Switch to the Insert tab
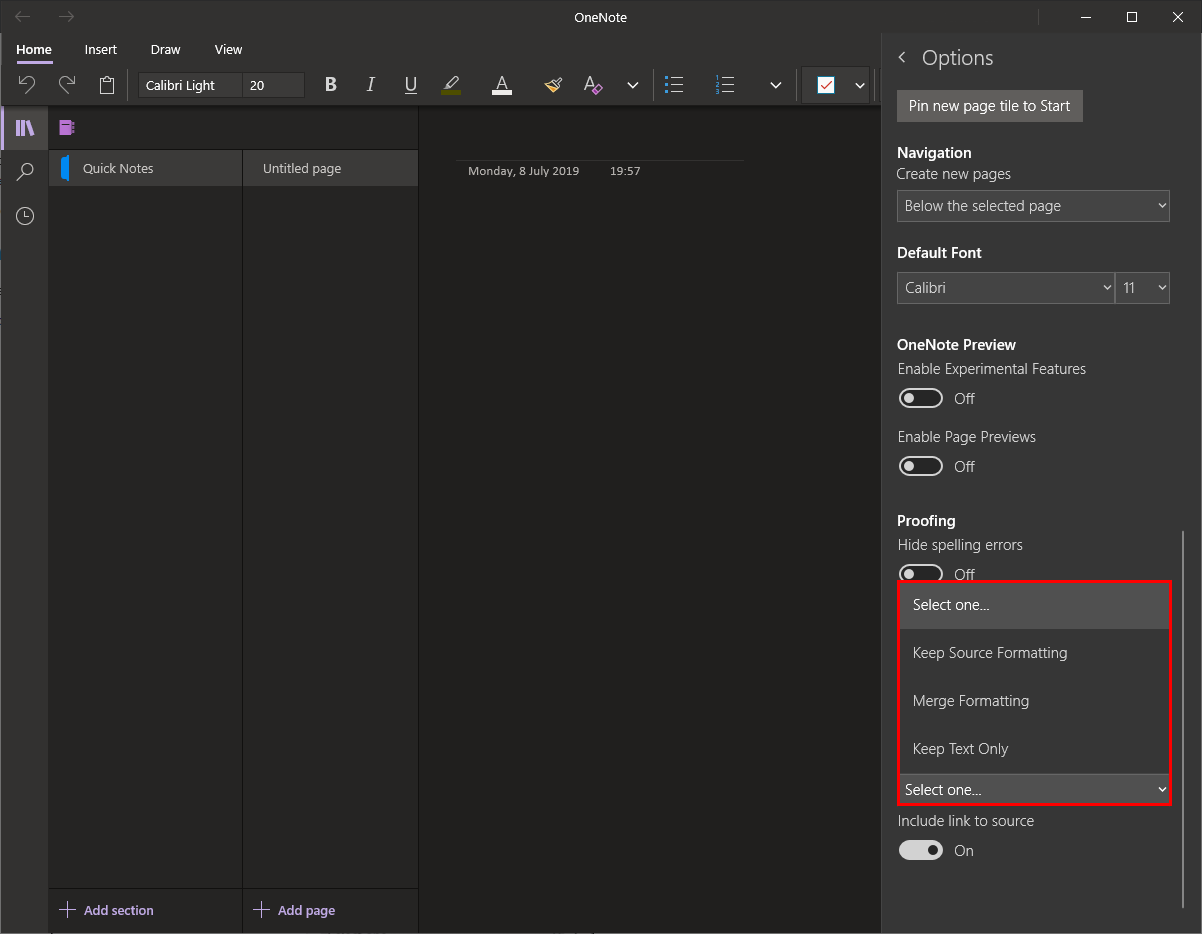 100,49
